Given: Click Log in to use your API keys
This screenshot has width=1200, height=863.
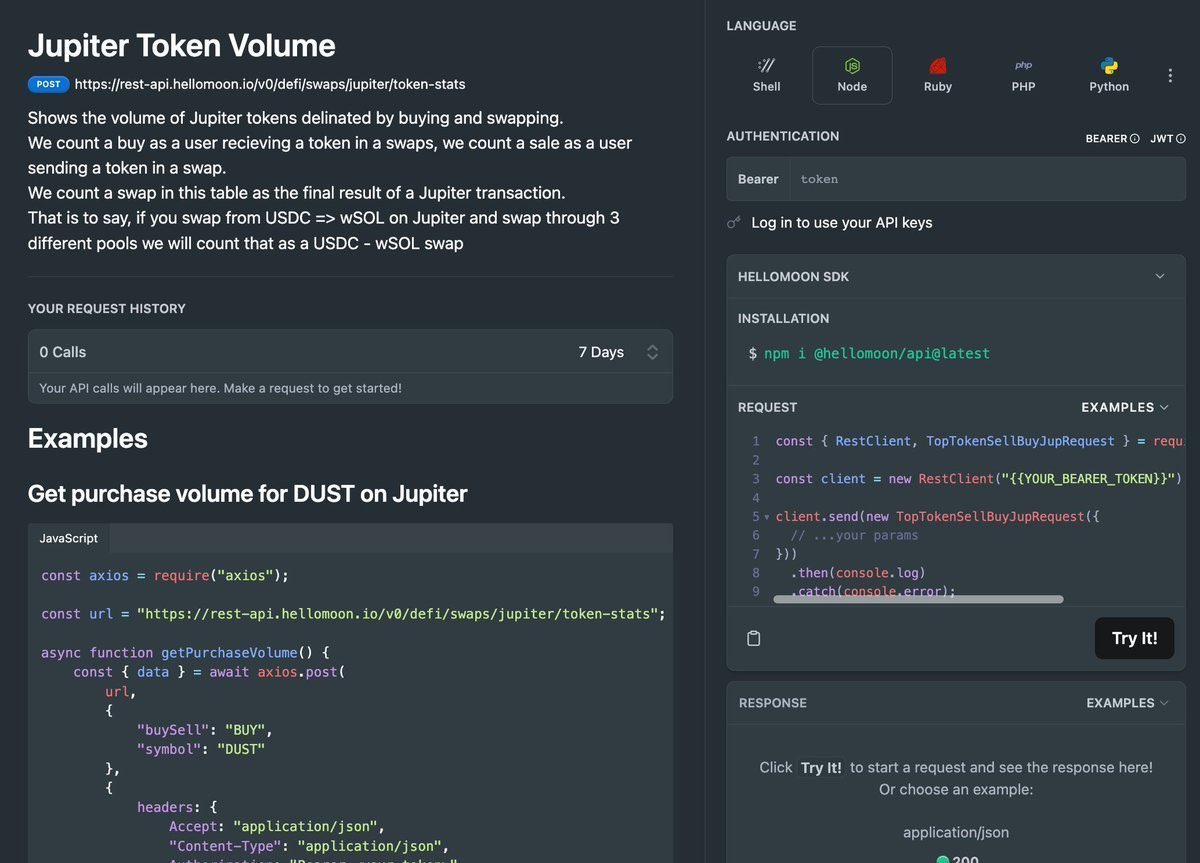Looking at the screenshot, I should tap(842, 223).
